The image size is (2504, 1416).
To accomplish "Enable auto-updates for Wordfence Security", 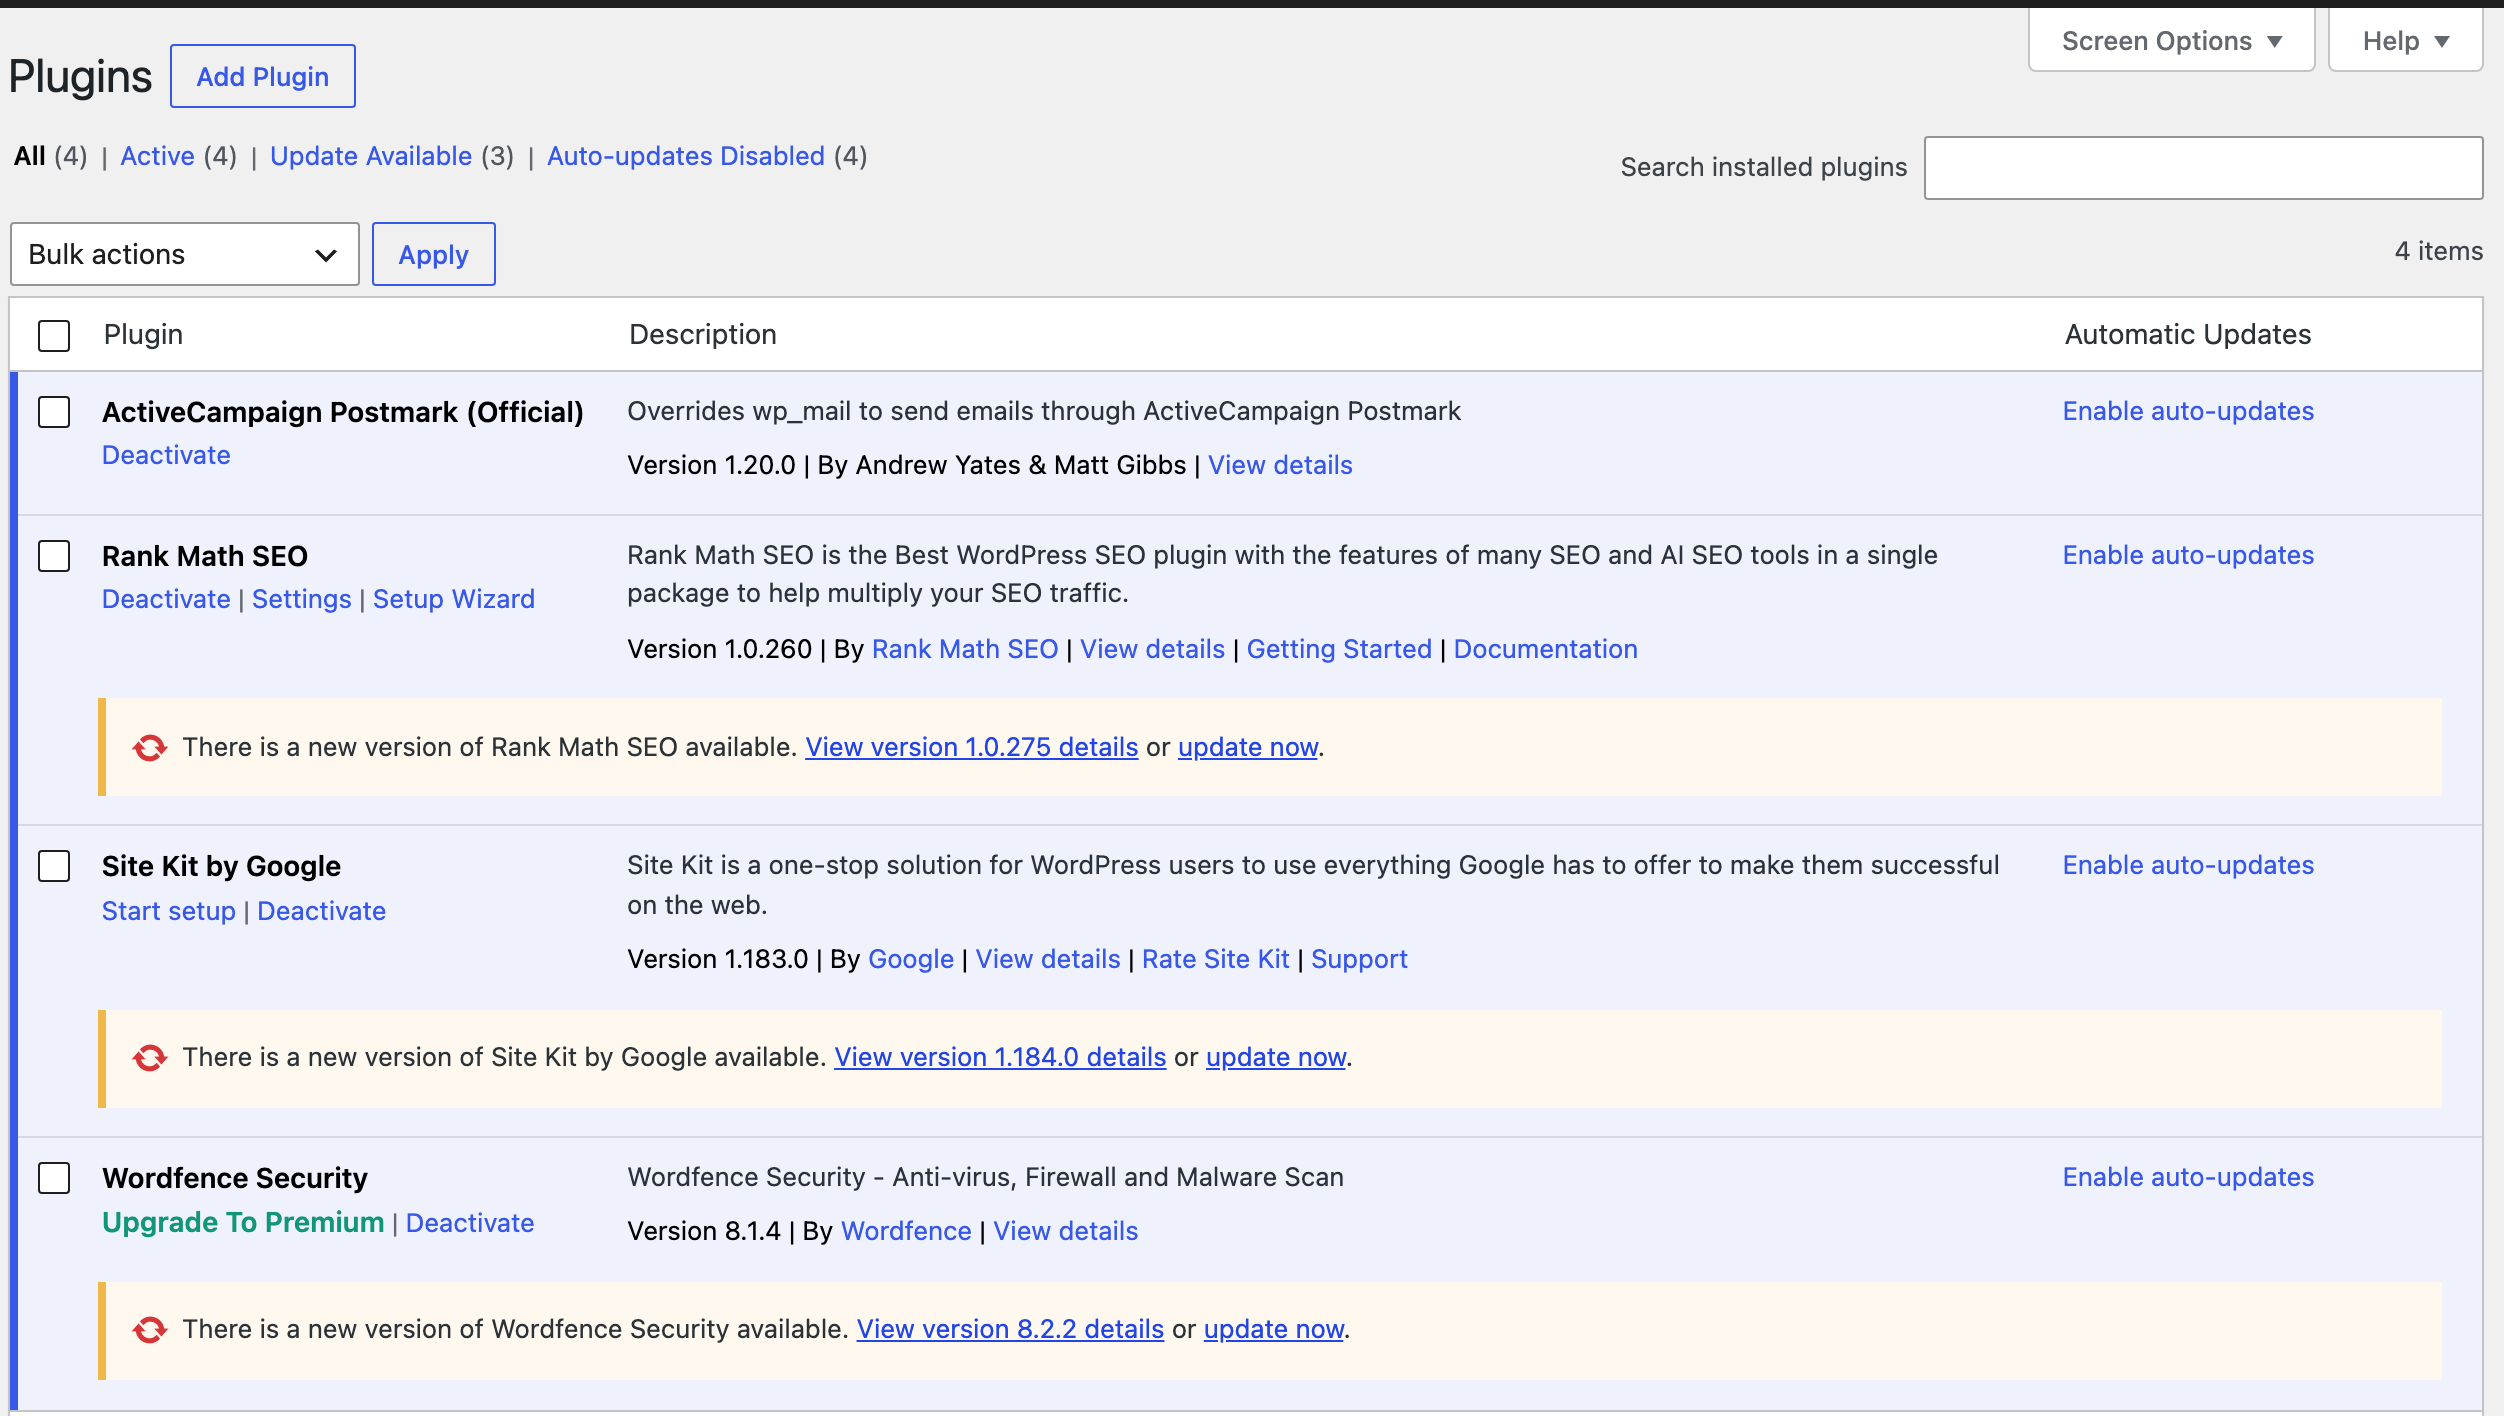I will [2188, 1177].
